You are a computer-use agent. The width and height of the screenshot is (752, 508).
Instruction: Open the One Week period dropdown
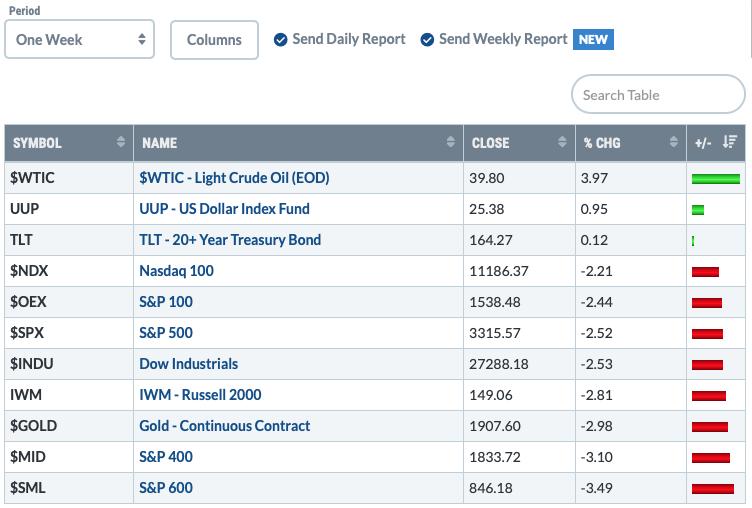(80, 39)
